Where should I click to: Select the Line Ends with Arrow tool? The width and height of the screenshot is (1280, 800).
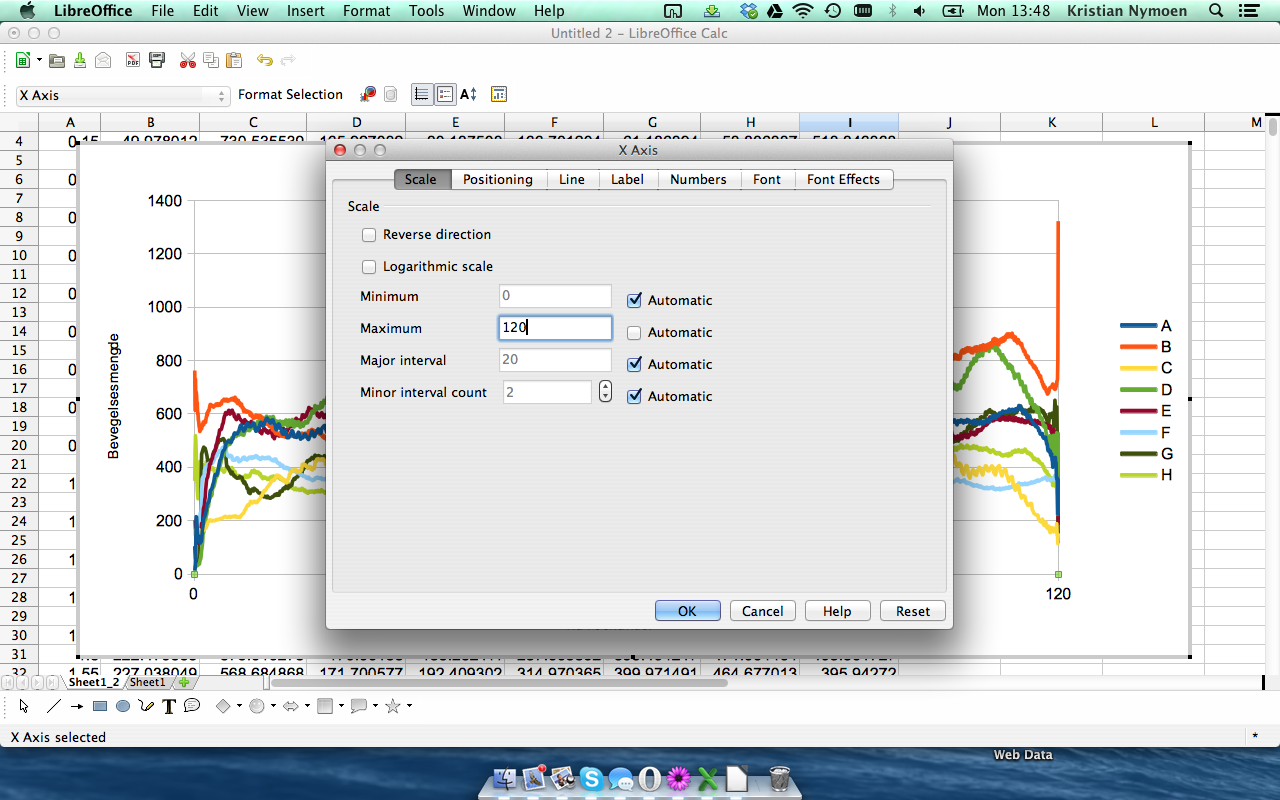point(77,706)
